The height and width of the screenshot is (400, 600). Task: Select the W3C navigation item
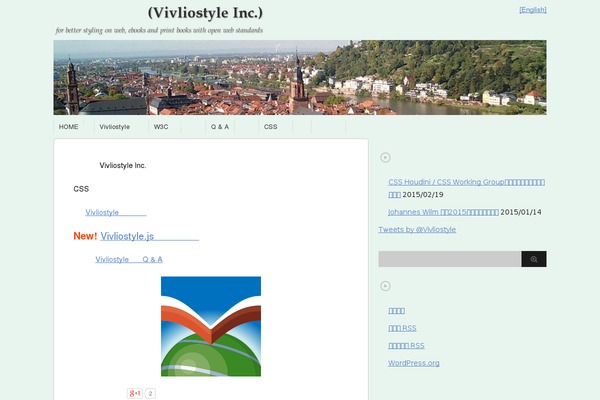coord(161,127)
